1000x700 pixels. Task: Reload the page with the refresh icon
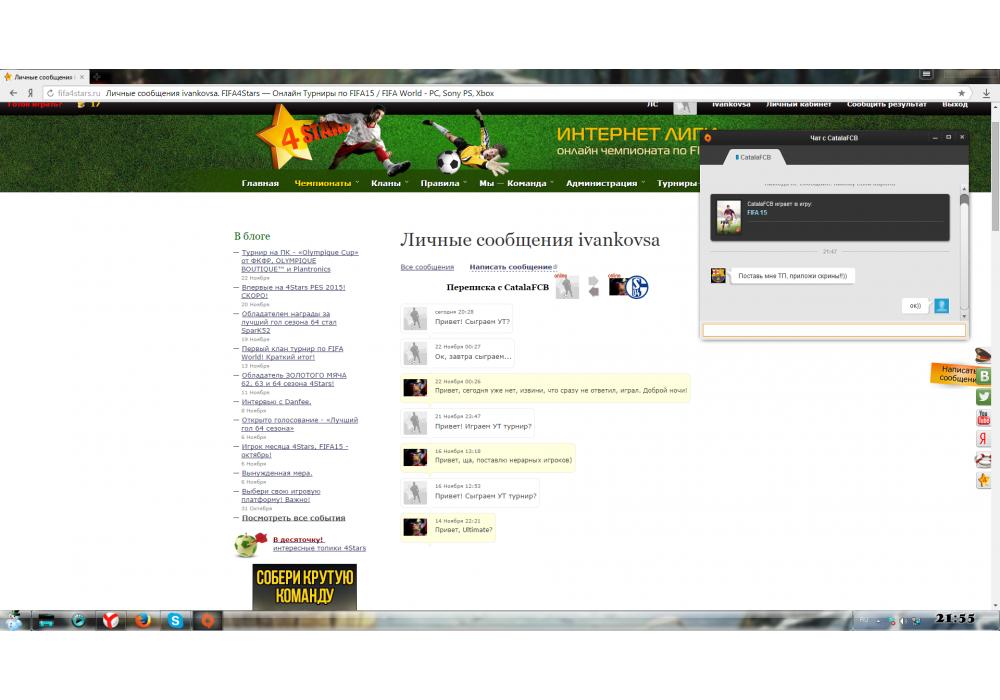(50, 93)
